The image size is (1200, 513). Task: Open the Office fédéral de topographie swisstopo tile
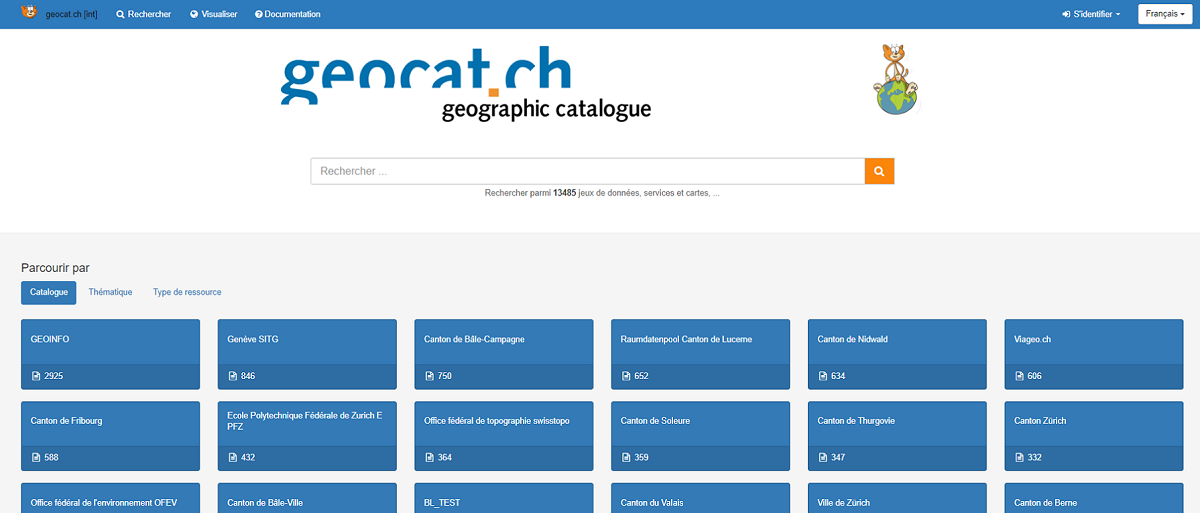tap(504, 437)
